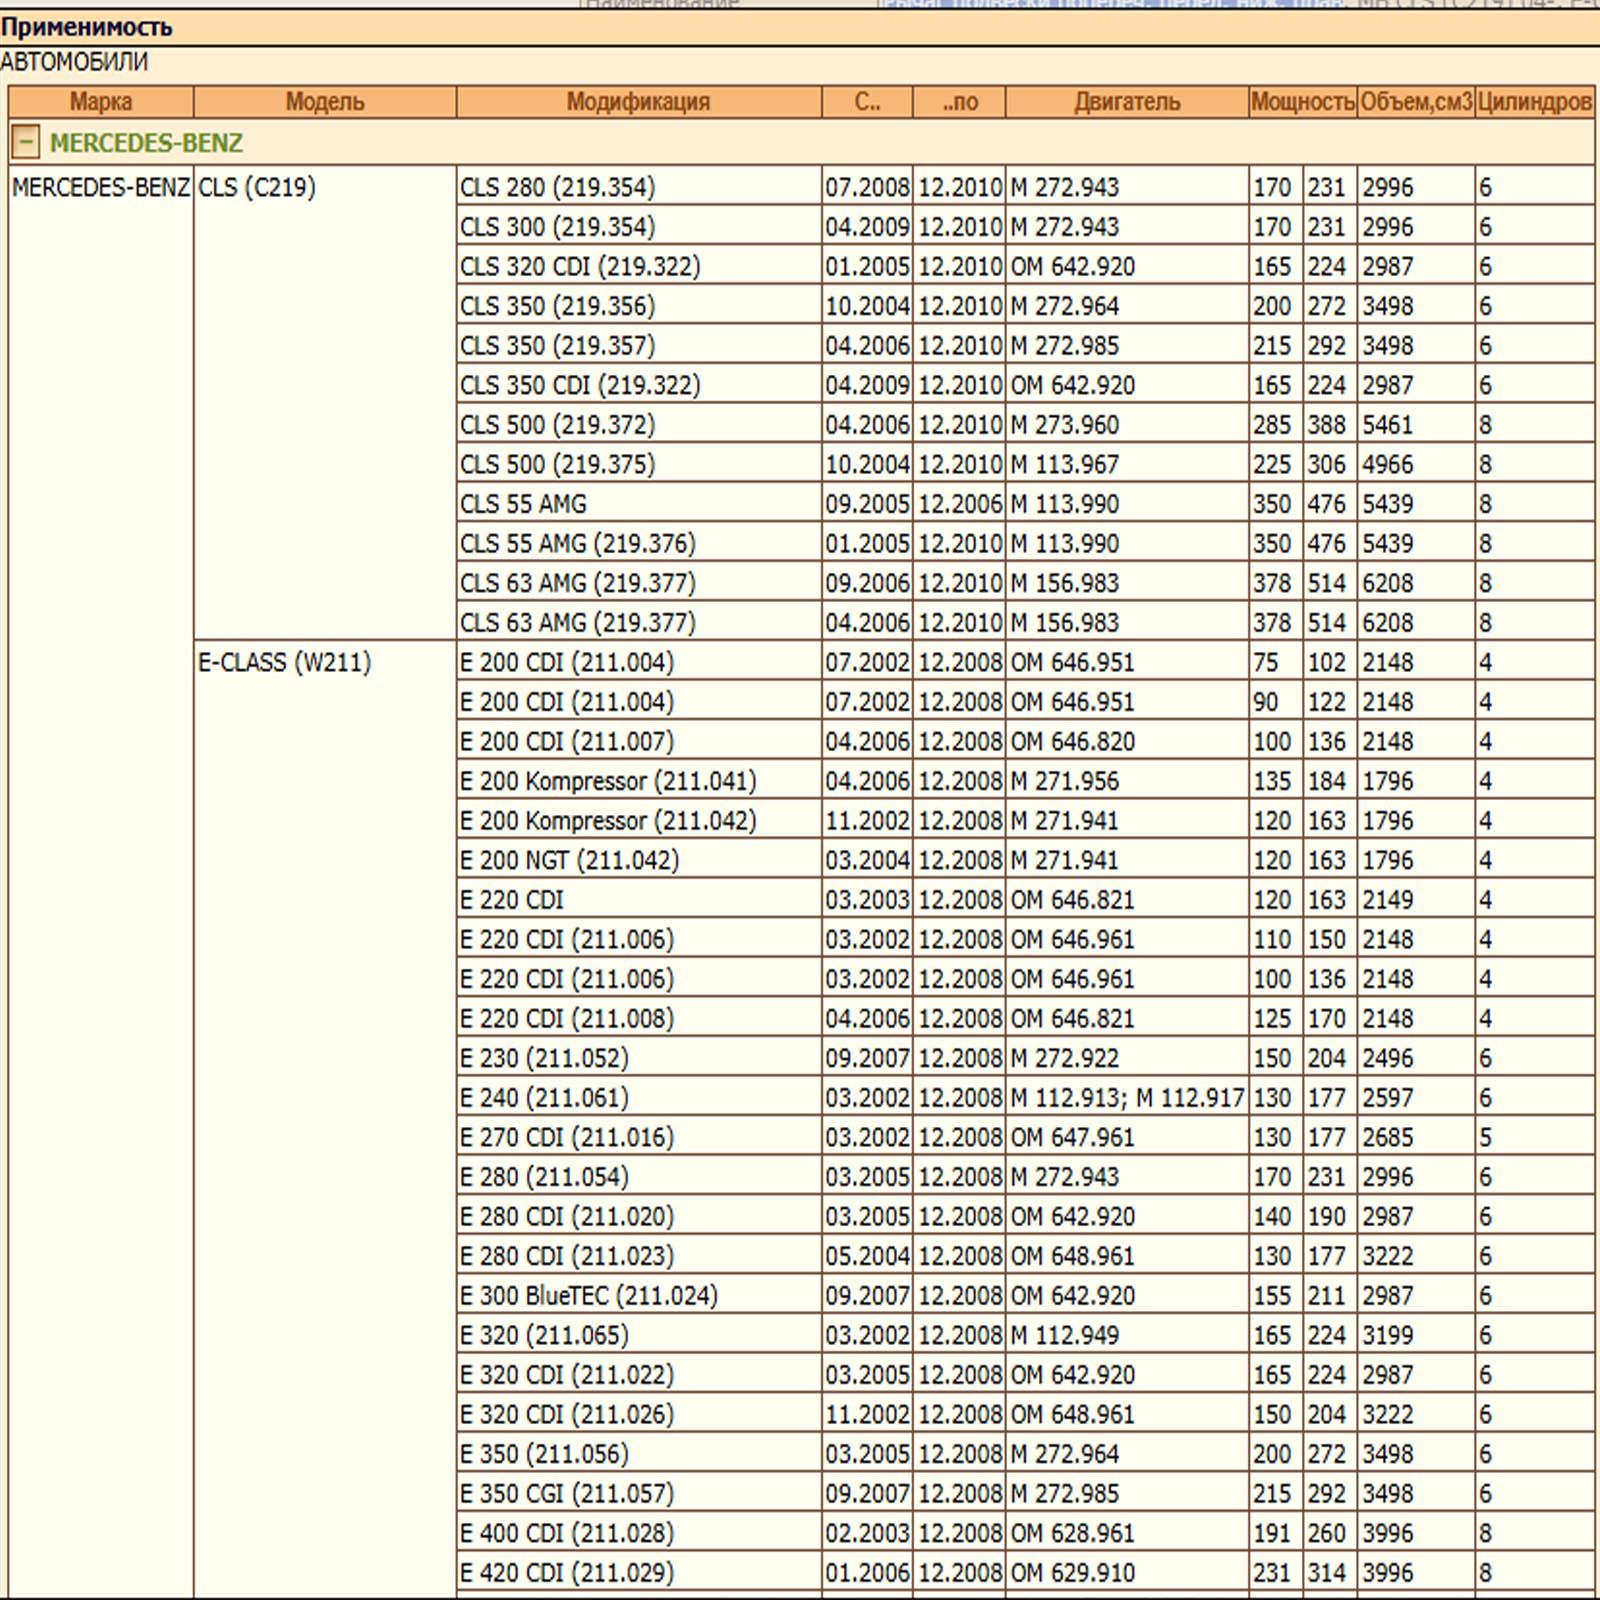Select the E 420 CDI (211.029) entry
The image size is (1600, 1600).
pos(567,1573)
